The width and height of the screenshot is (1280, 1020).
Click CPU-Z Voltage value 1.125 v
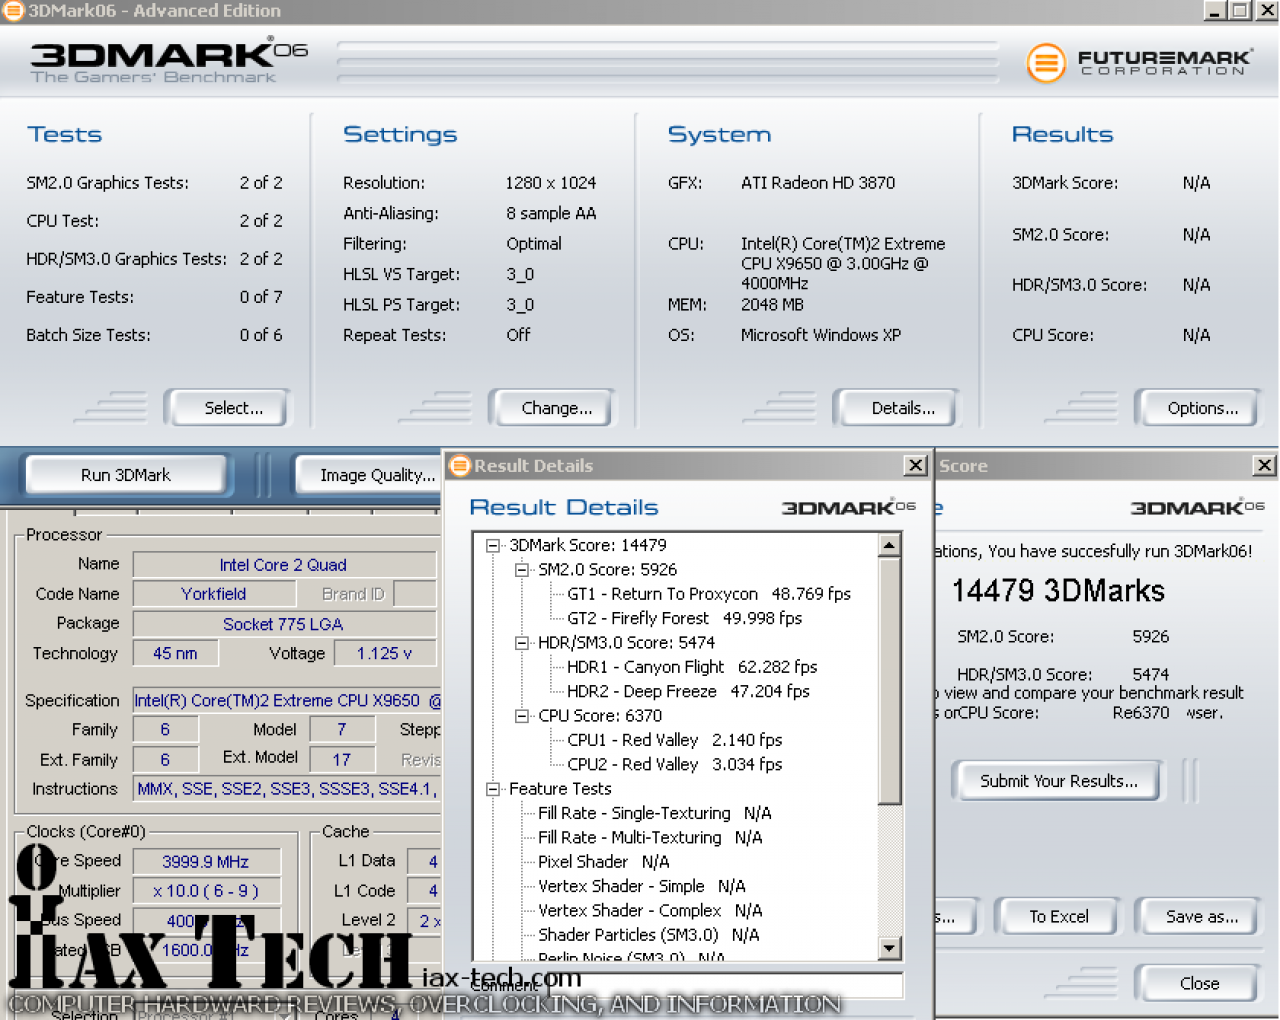384,653
